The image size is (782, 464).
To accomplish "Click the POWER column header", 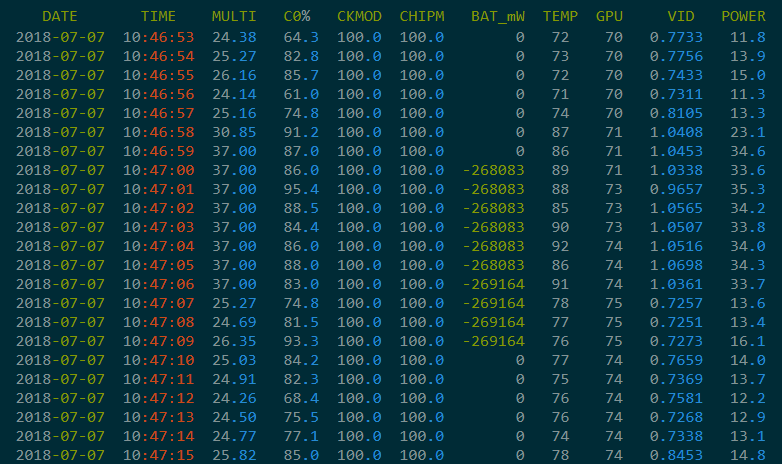I will pos(743,16).
